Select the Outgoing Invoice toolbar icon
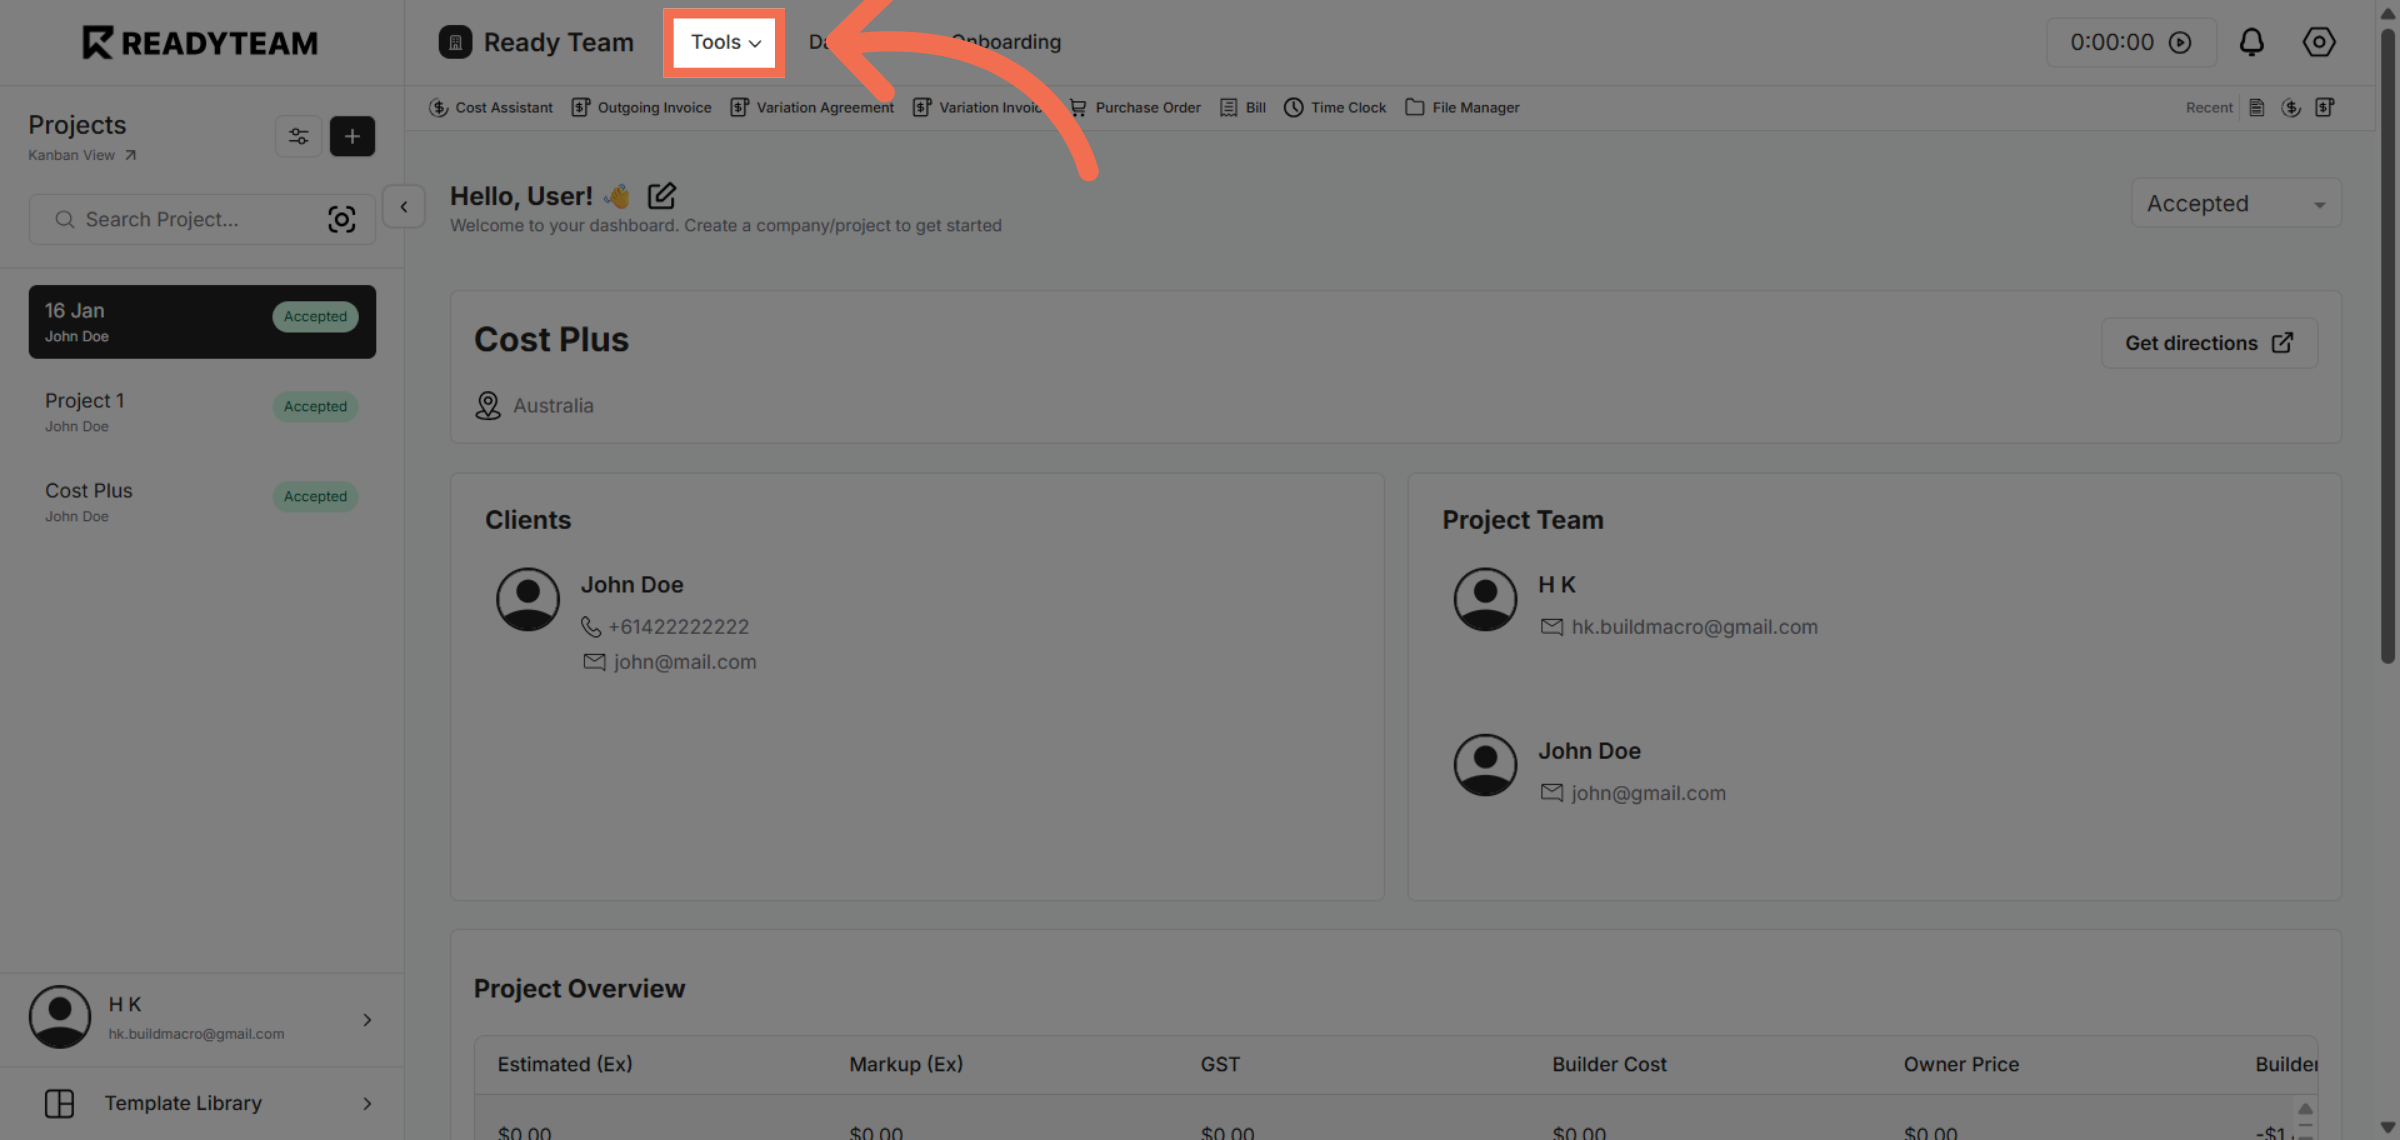This screenshot has width=2400, height=1140. [x=641, y=107]
